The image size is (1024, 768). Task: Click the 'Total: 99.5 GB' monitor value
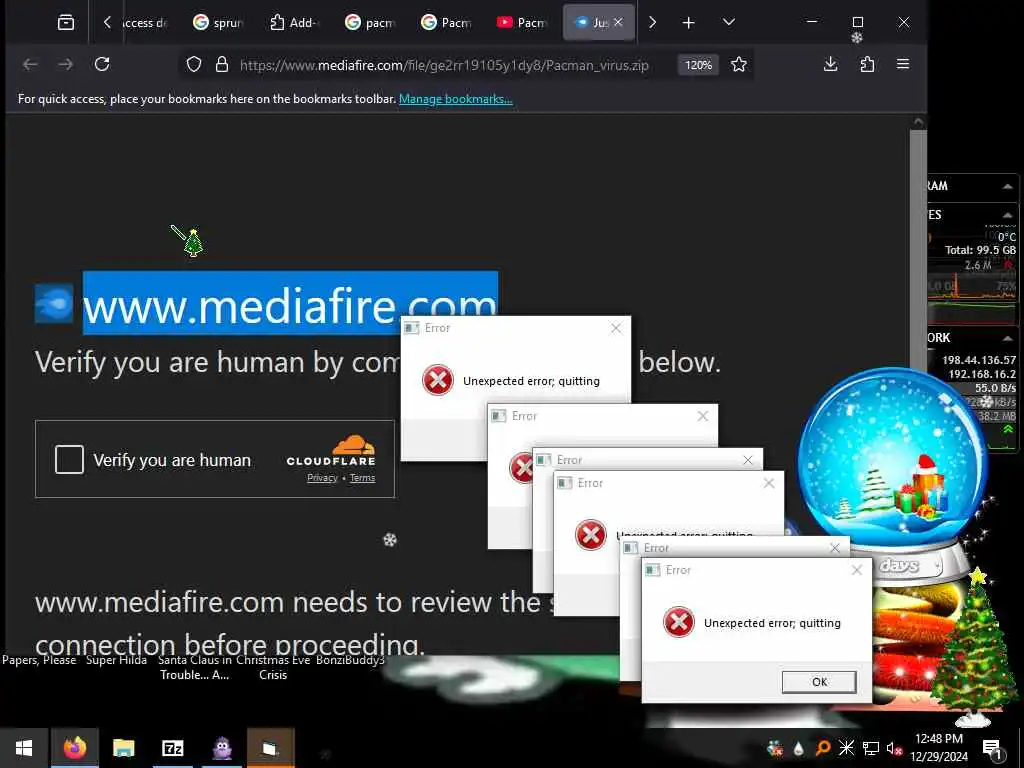980,250
